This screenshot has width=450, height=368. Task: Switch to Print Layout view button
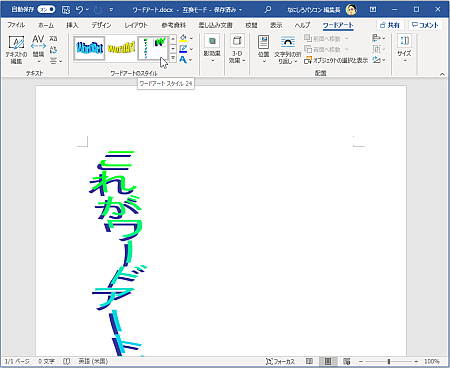[x=328, y=361]
